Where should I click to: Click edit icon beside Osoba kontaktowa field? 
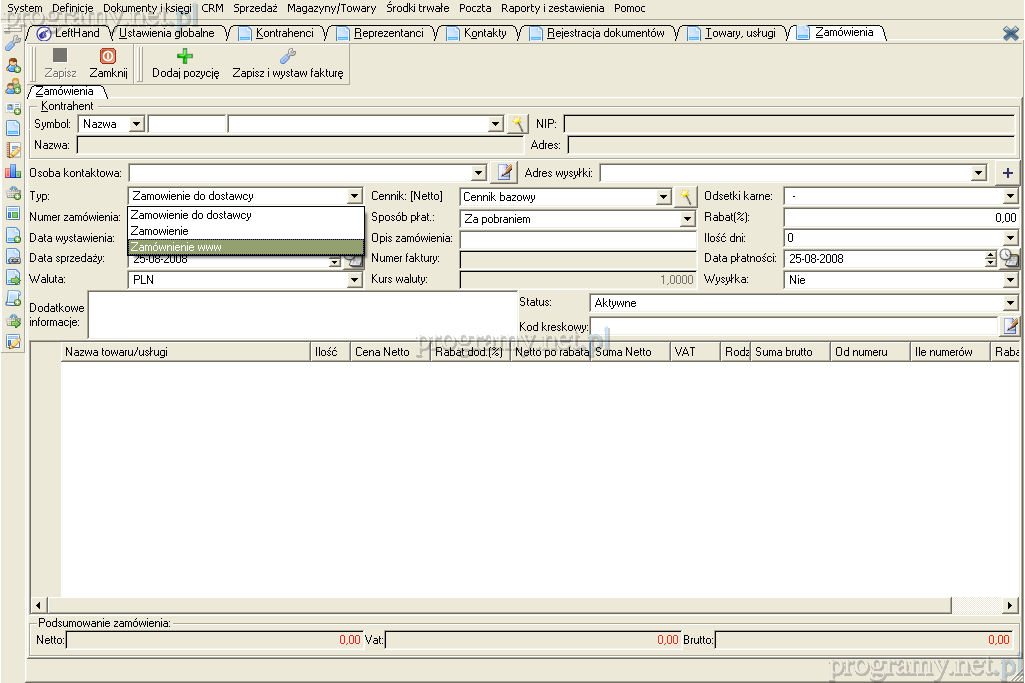click(x=506, y=173)
